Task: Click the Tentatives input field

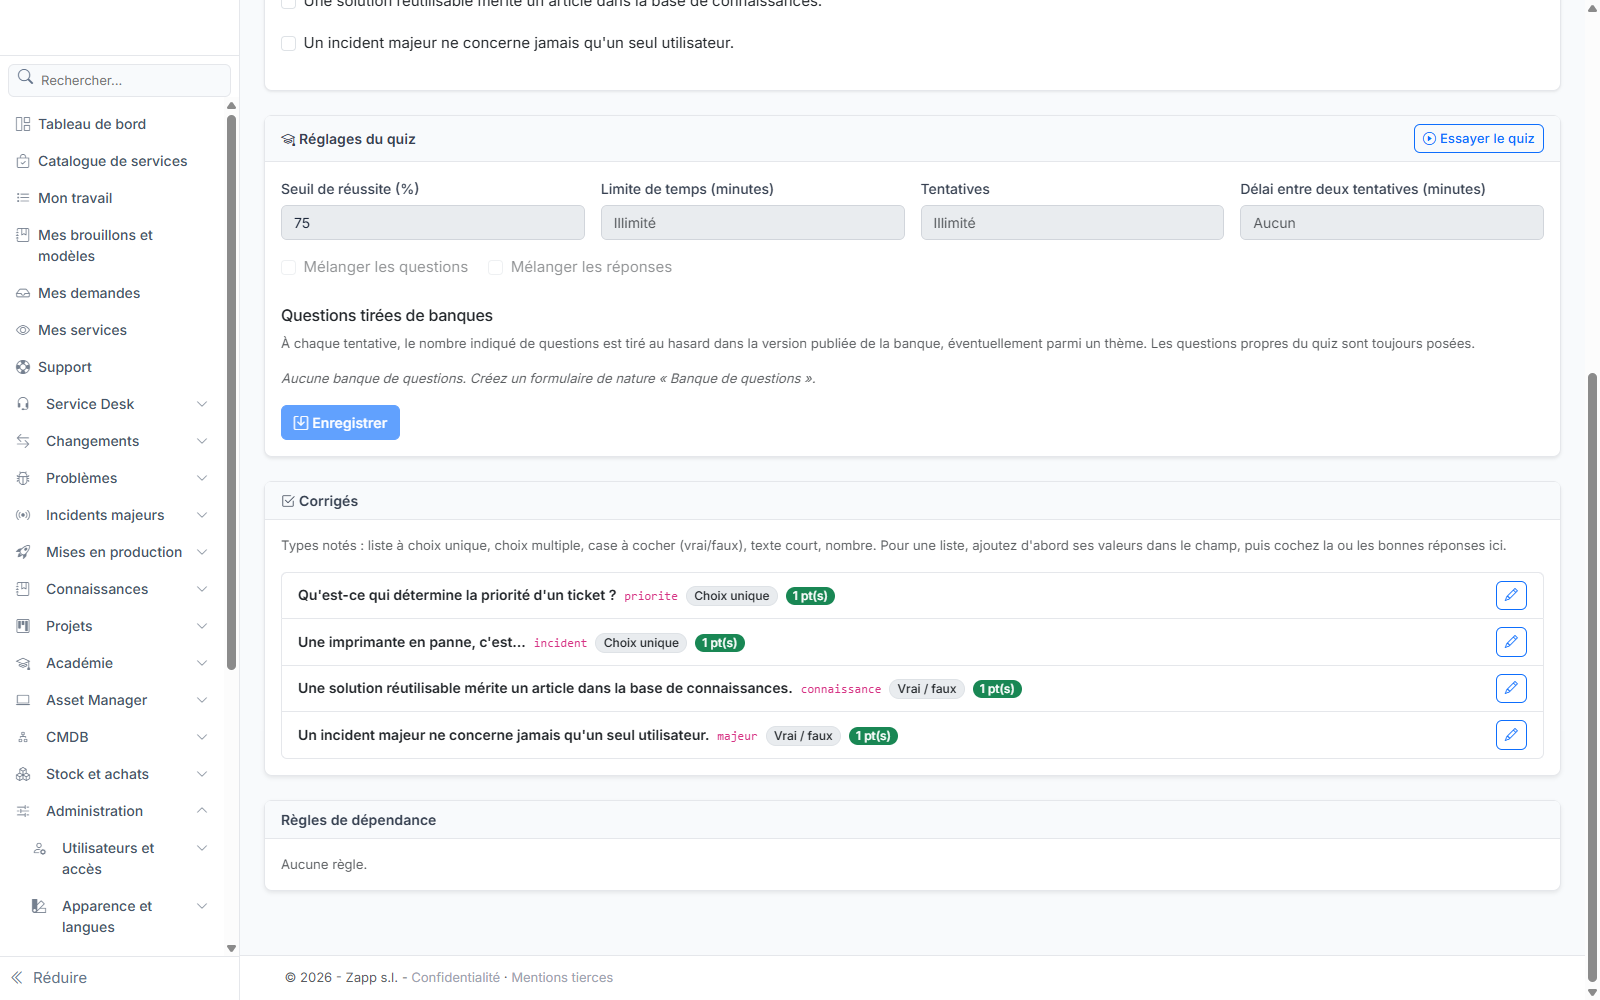Action: (1072, 222)
